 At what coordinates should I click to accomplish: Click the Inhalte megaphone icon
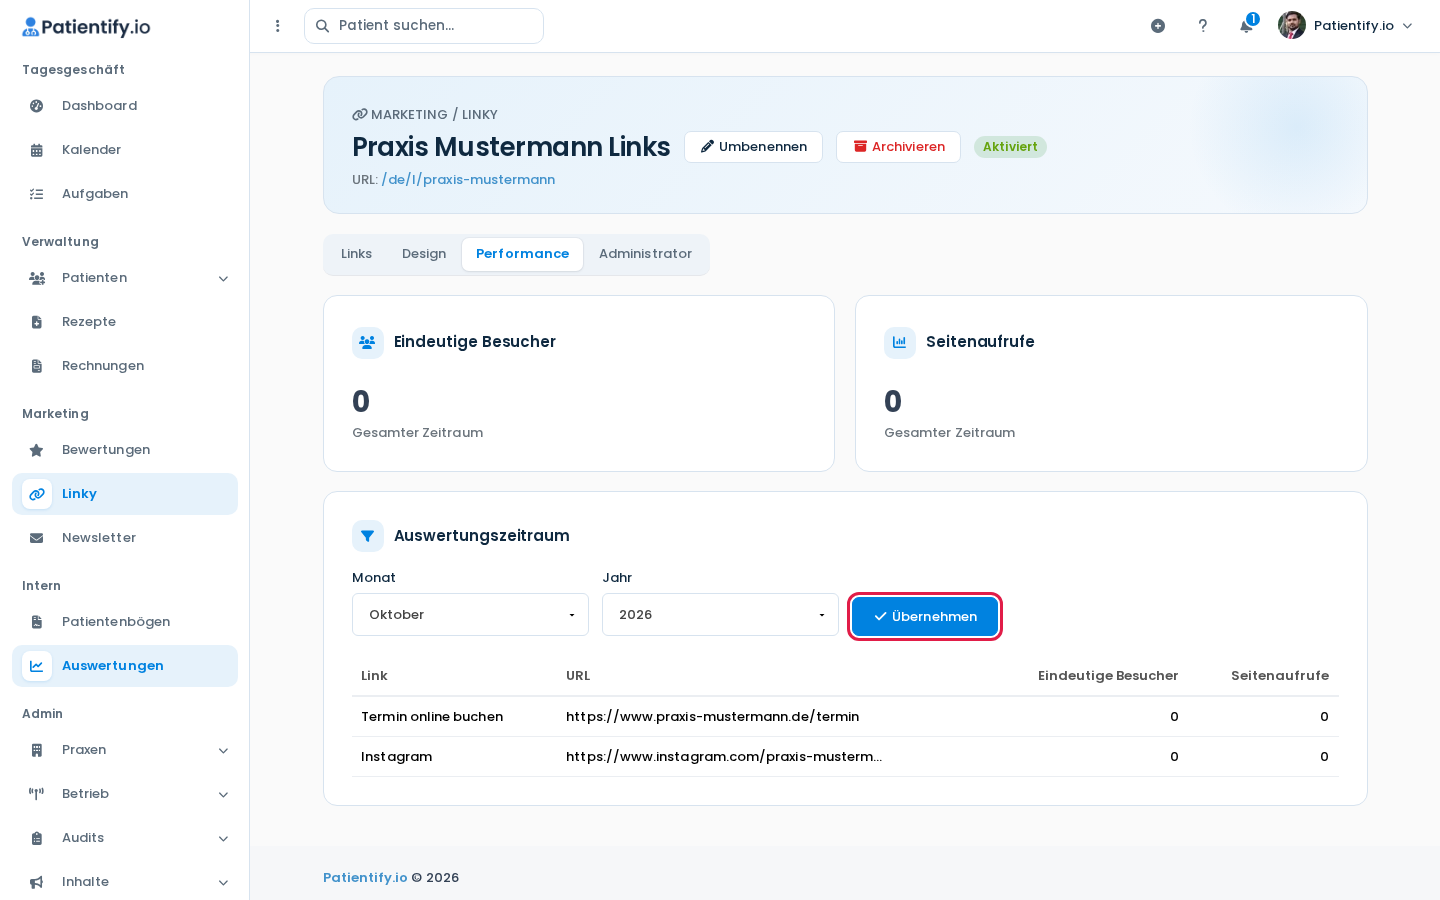37,882
